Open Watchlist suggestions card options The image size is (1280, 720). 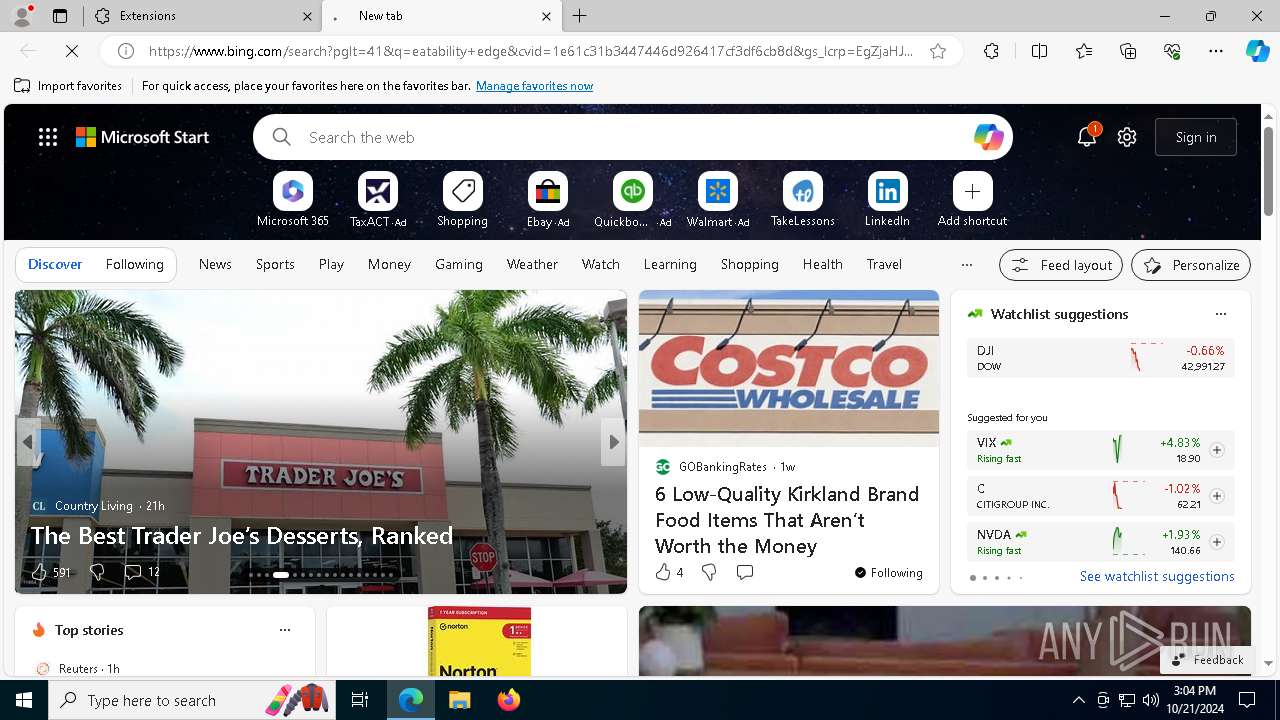tap(1220, 314)
